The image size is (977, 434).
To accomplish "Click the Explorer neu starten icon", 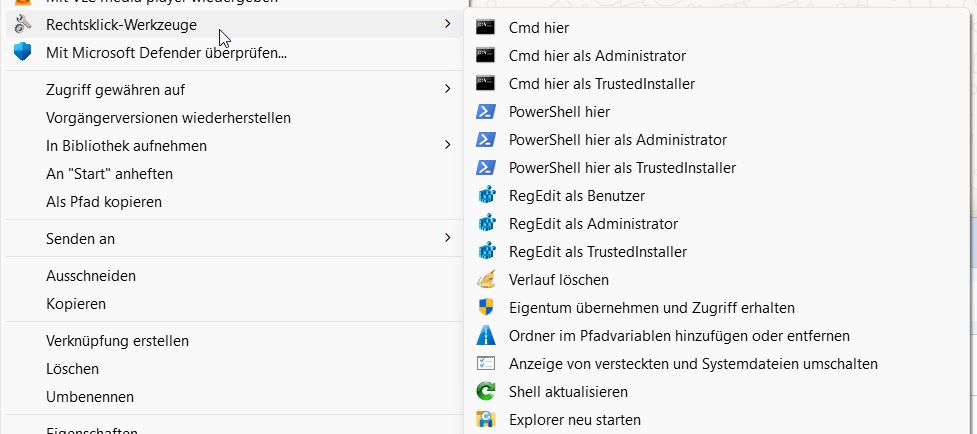I will point(487,420).
